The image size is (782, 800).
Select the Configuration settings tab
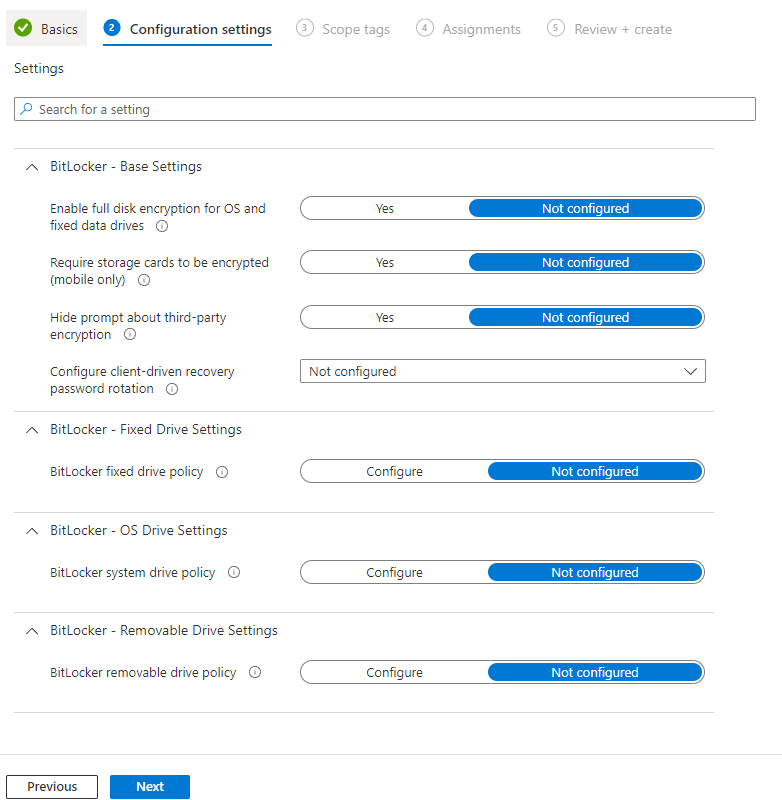(x=187, y=30)
